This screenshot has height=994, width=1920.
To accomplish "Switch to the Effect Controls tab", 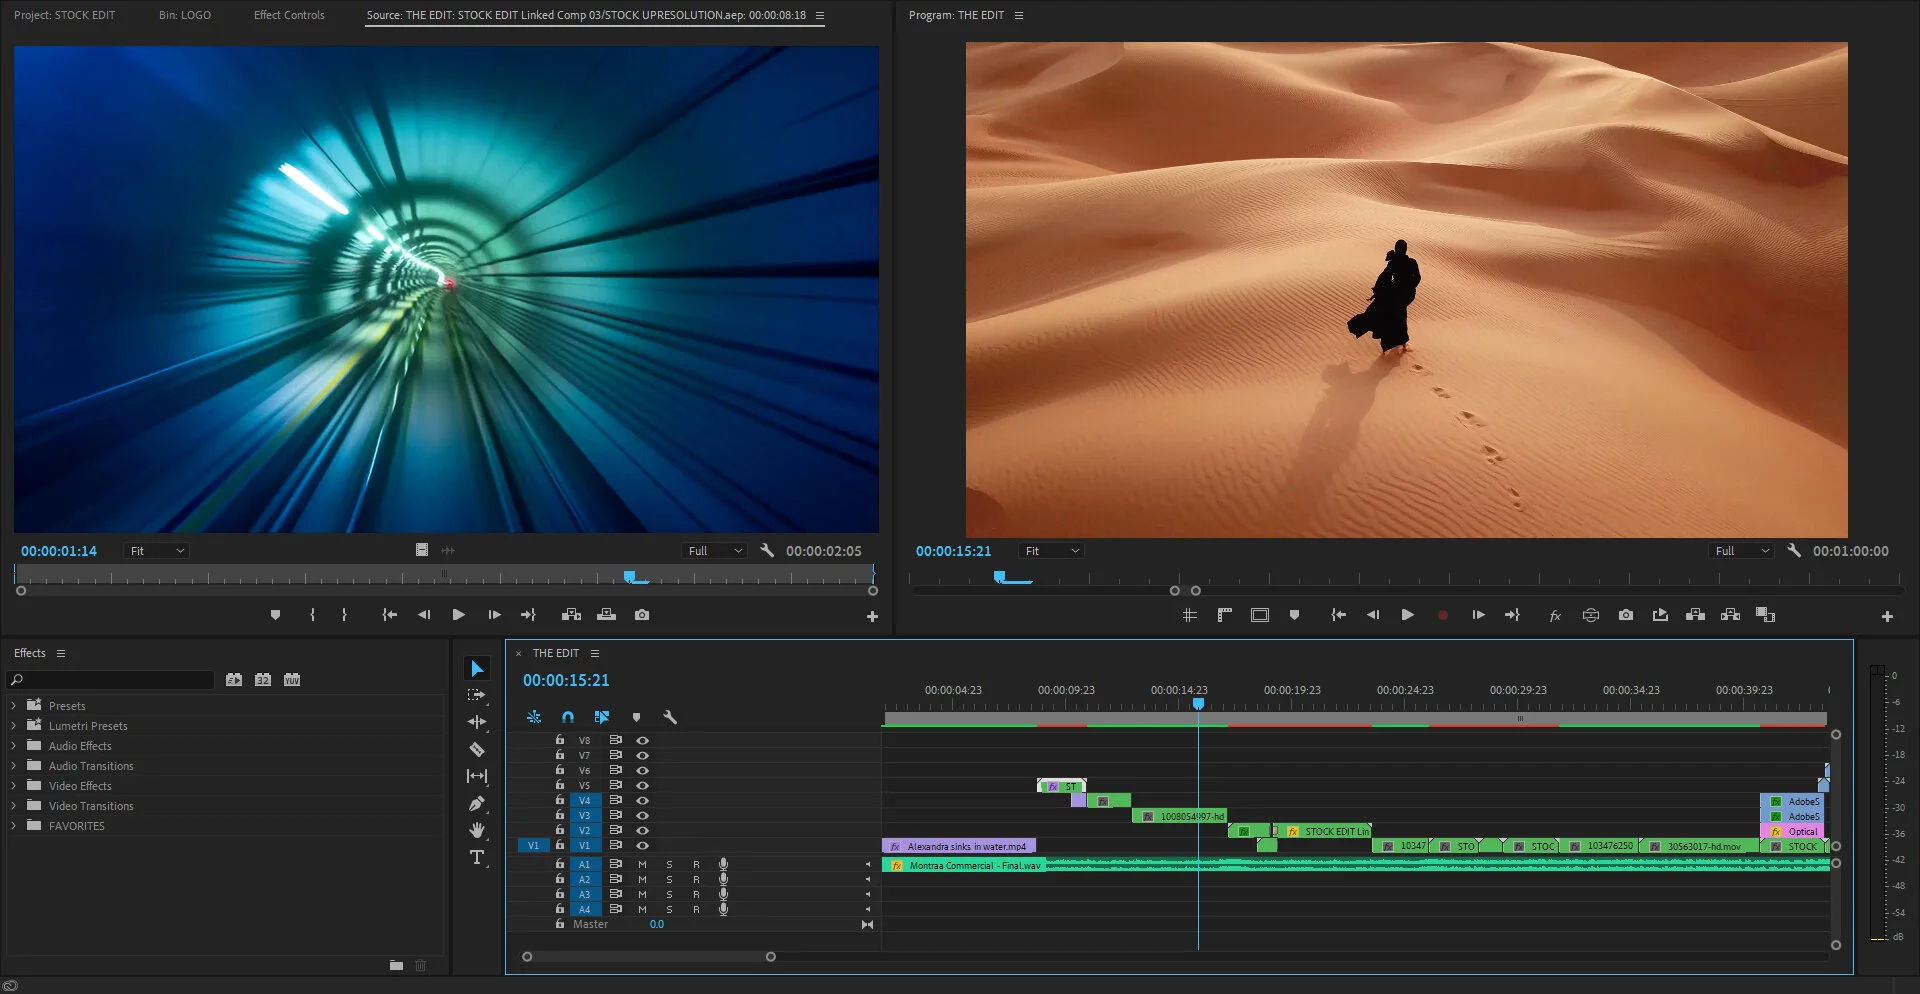I will 289,15.
